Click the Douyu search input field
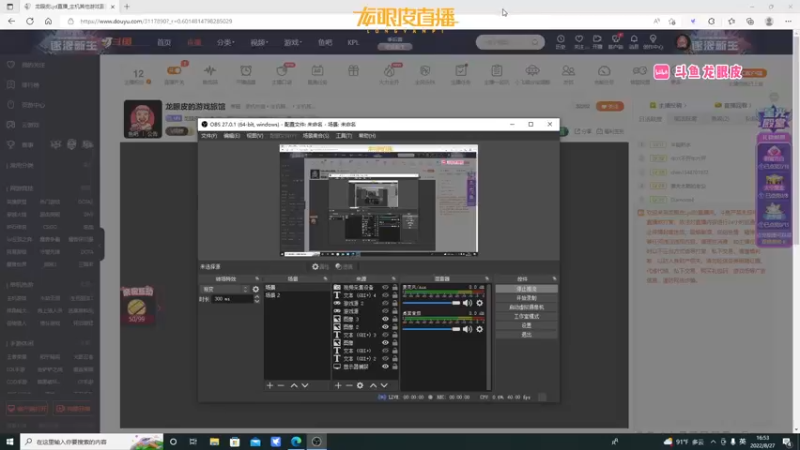Viewport: 800px width, 450px height. [x=505, y=42]
